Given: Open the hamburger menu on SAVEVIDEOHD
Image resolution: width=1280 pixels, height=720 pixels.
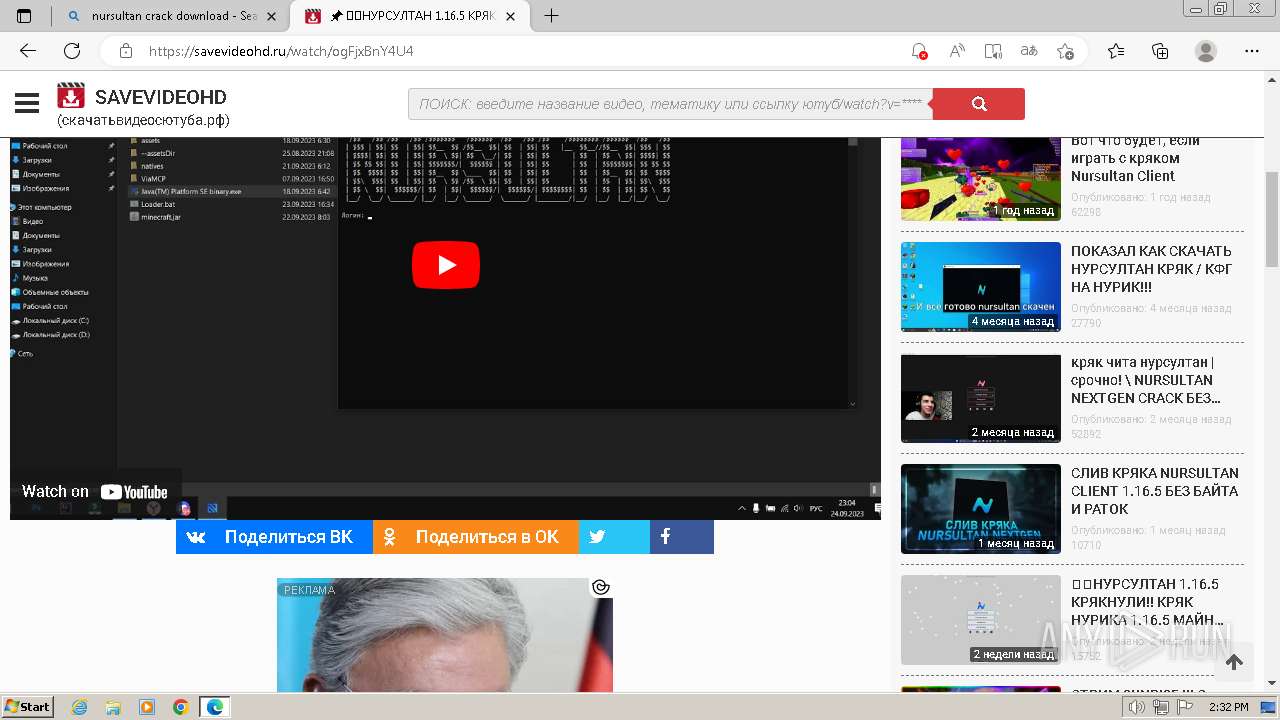Looking at the screenshot, I should click(x=27, y=103).
